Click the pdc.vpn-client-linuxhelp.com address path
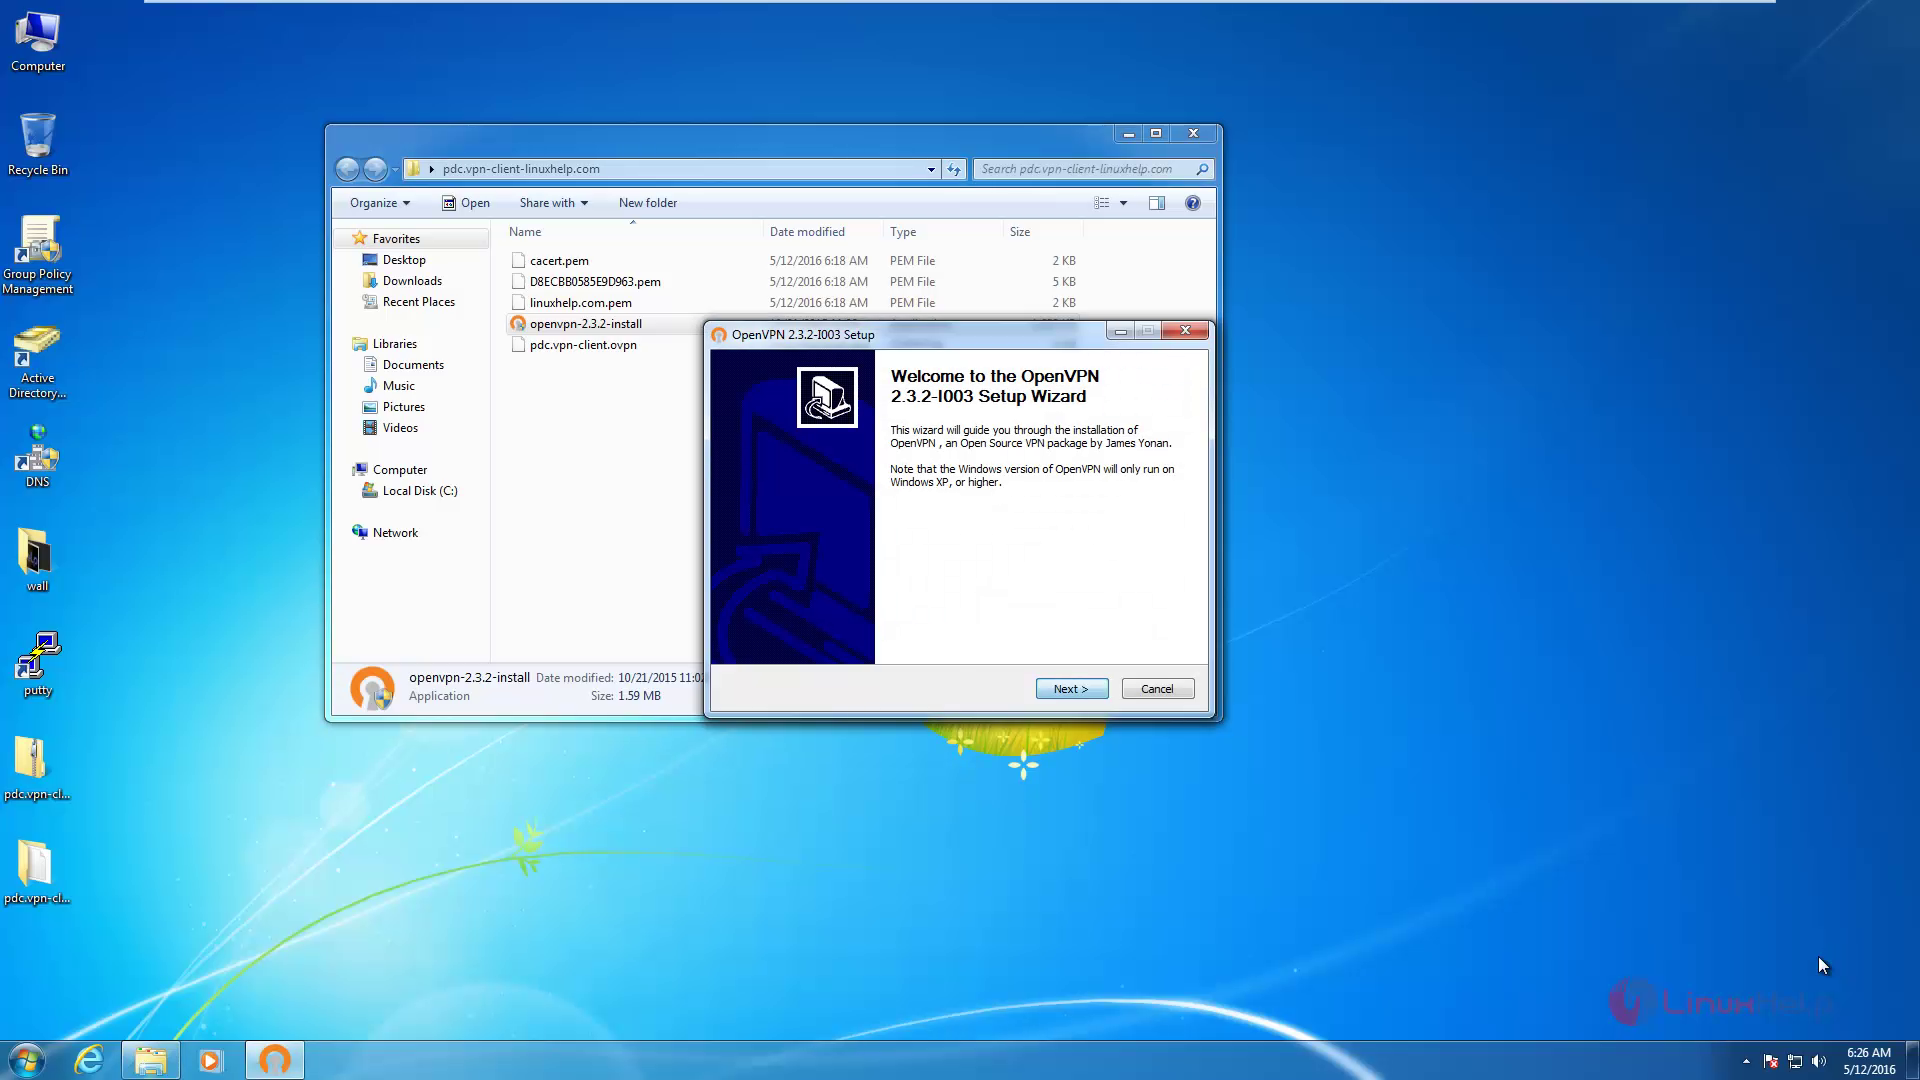The height and width of the screenshot is (1080, 1920). click(x=521, y=169)
